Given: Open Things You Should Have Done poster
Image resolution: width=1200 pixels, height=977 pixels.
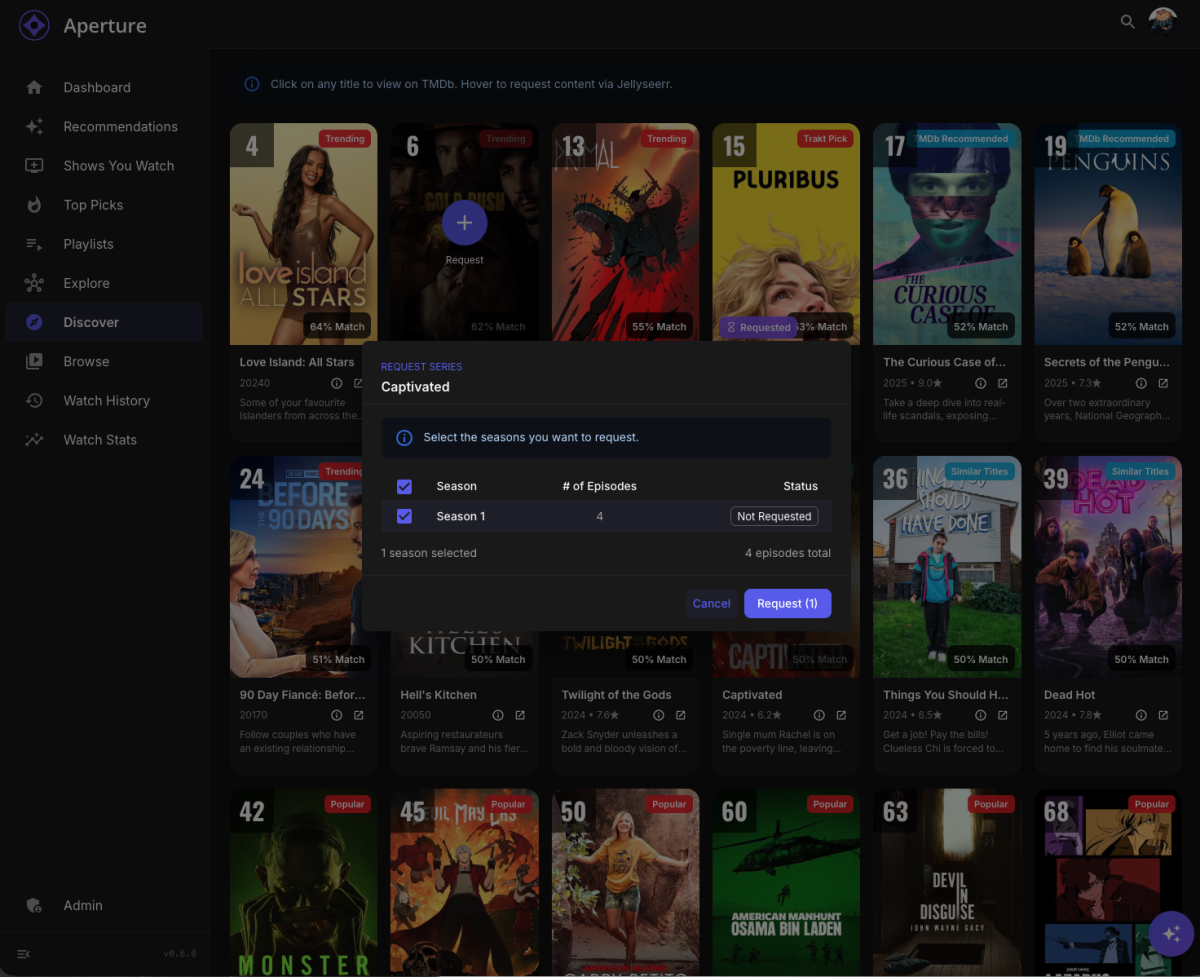Looking at the screenshot, I should click(947, 567).
